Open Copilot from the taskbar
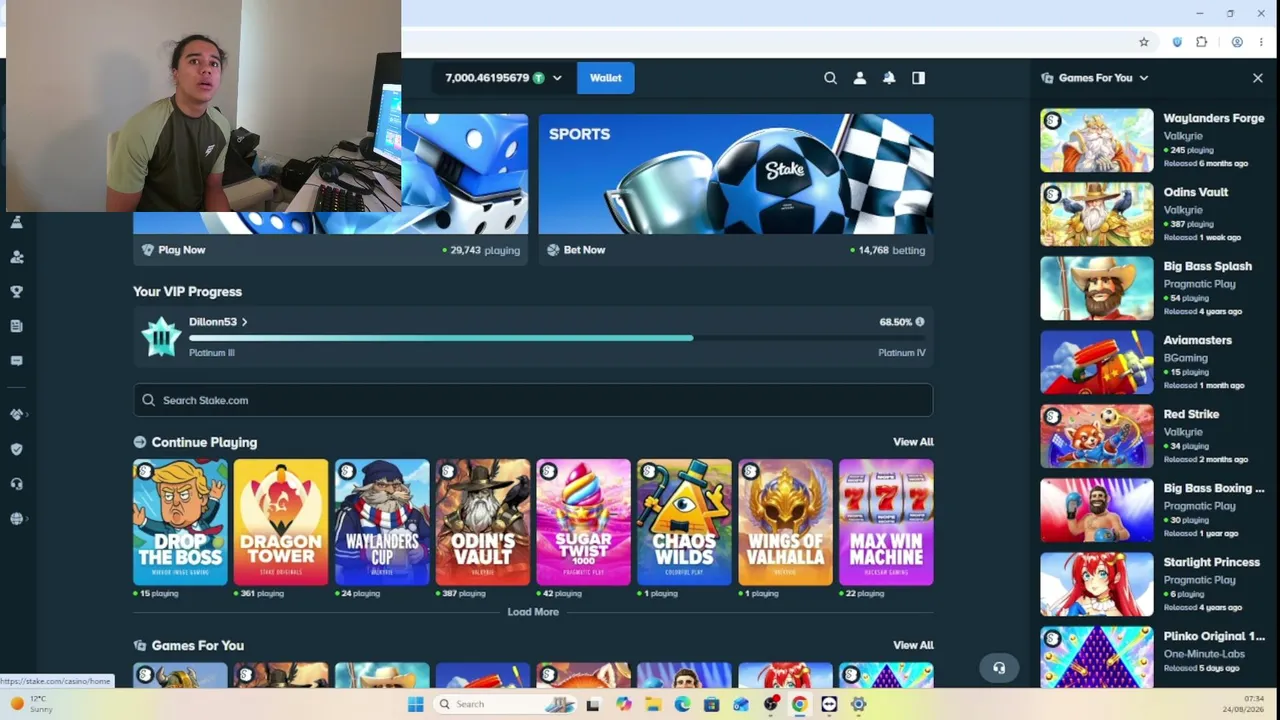Image resolution: width=1280 pixels, height=720 pixels. pos(624,704)
